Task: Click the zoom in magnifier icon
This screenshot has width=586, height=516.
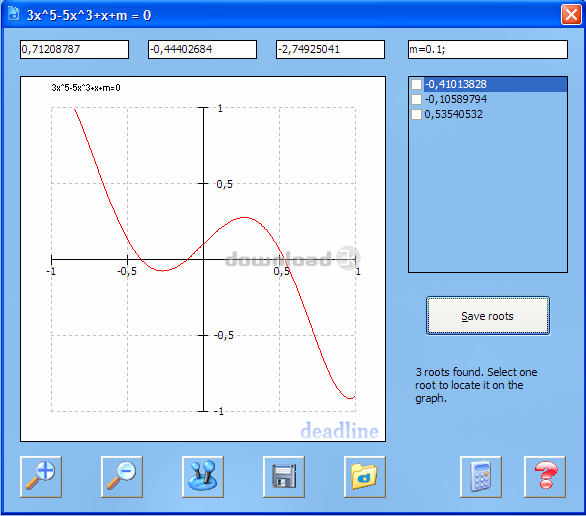Action: (41, 476)
